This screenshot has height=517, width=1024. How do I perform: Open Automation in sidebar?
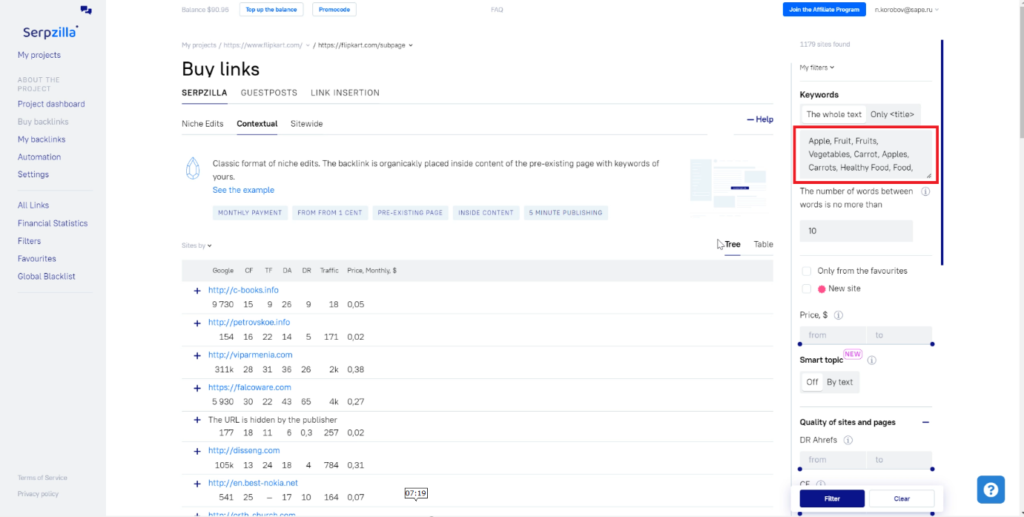[x=39, y=157]
